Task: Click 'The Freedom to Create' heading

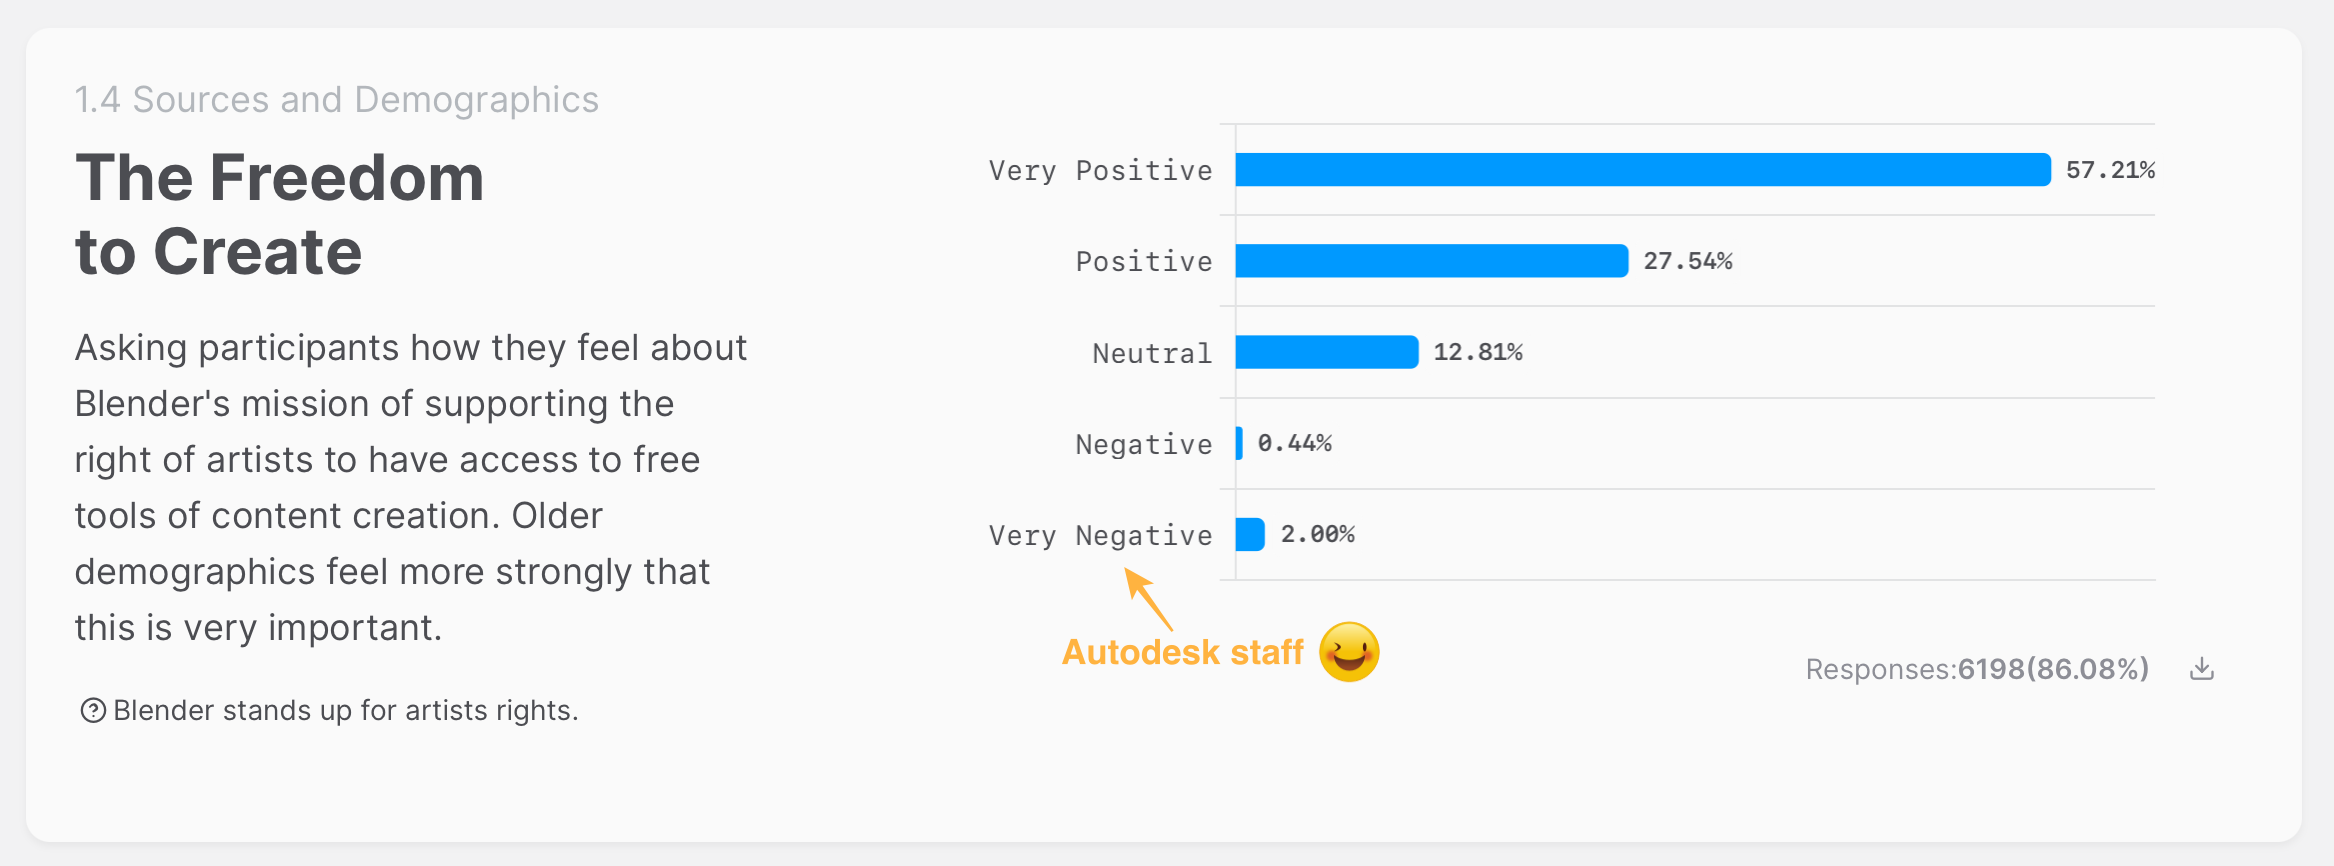Action: point(280,214)
